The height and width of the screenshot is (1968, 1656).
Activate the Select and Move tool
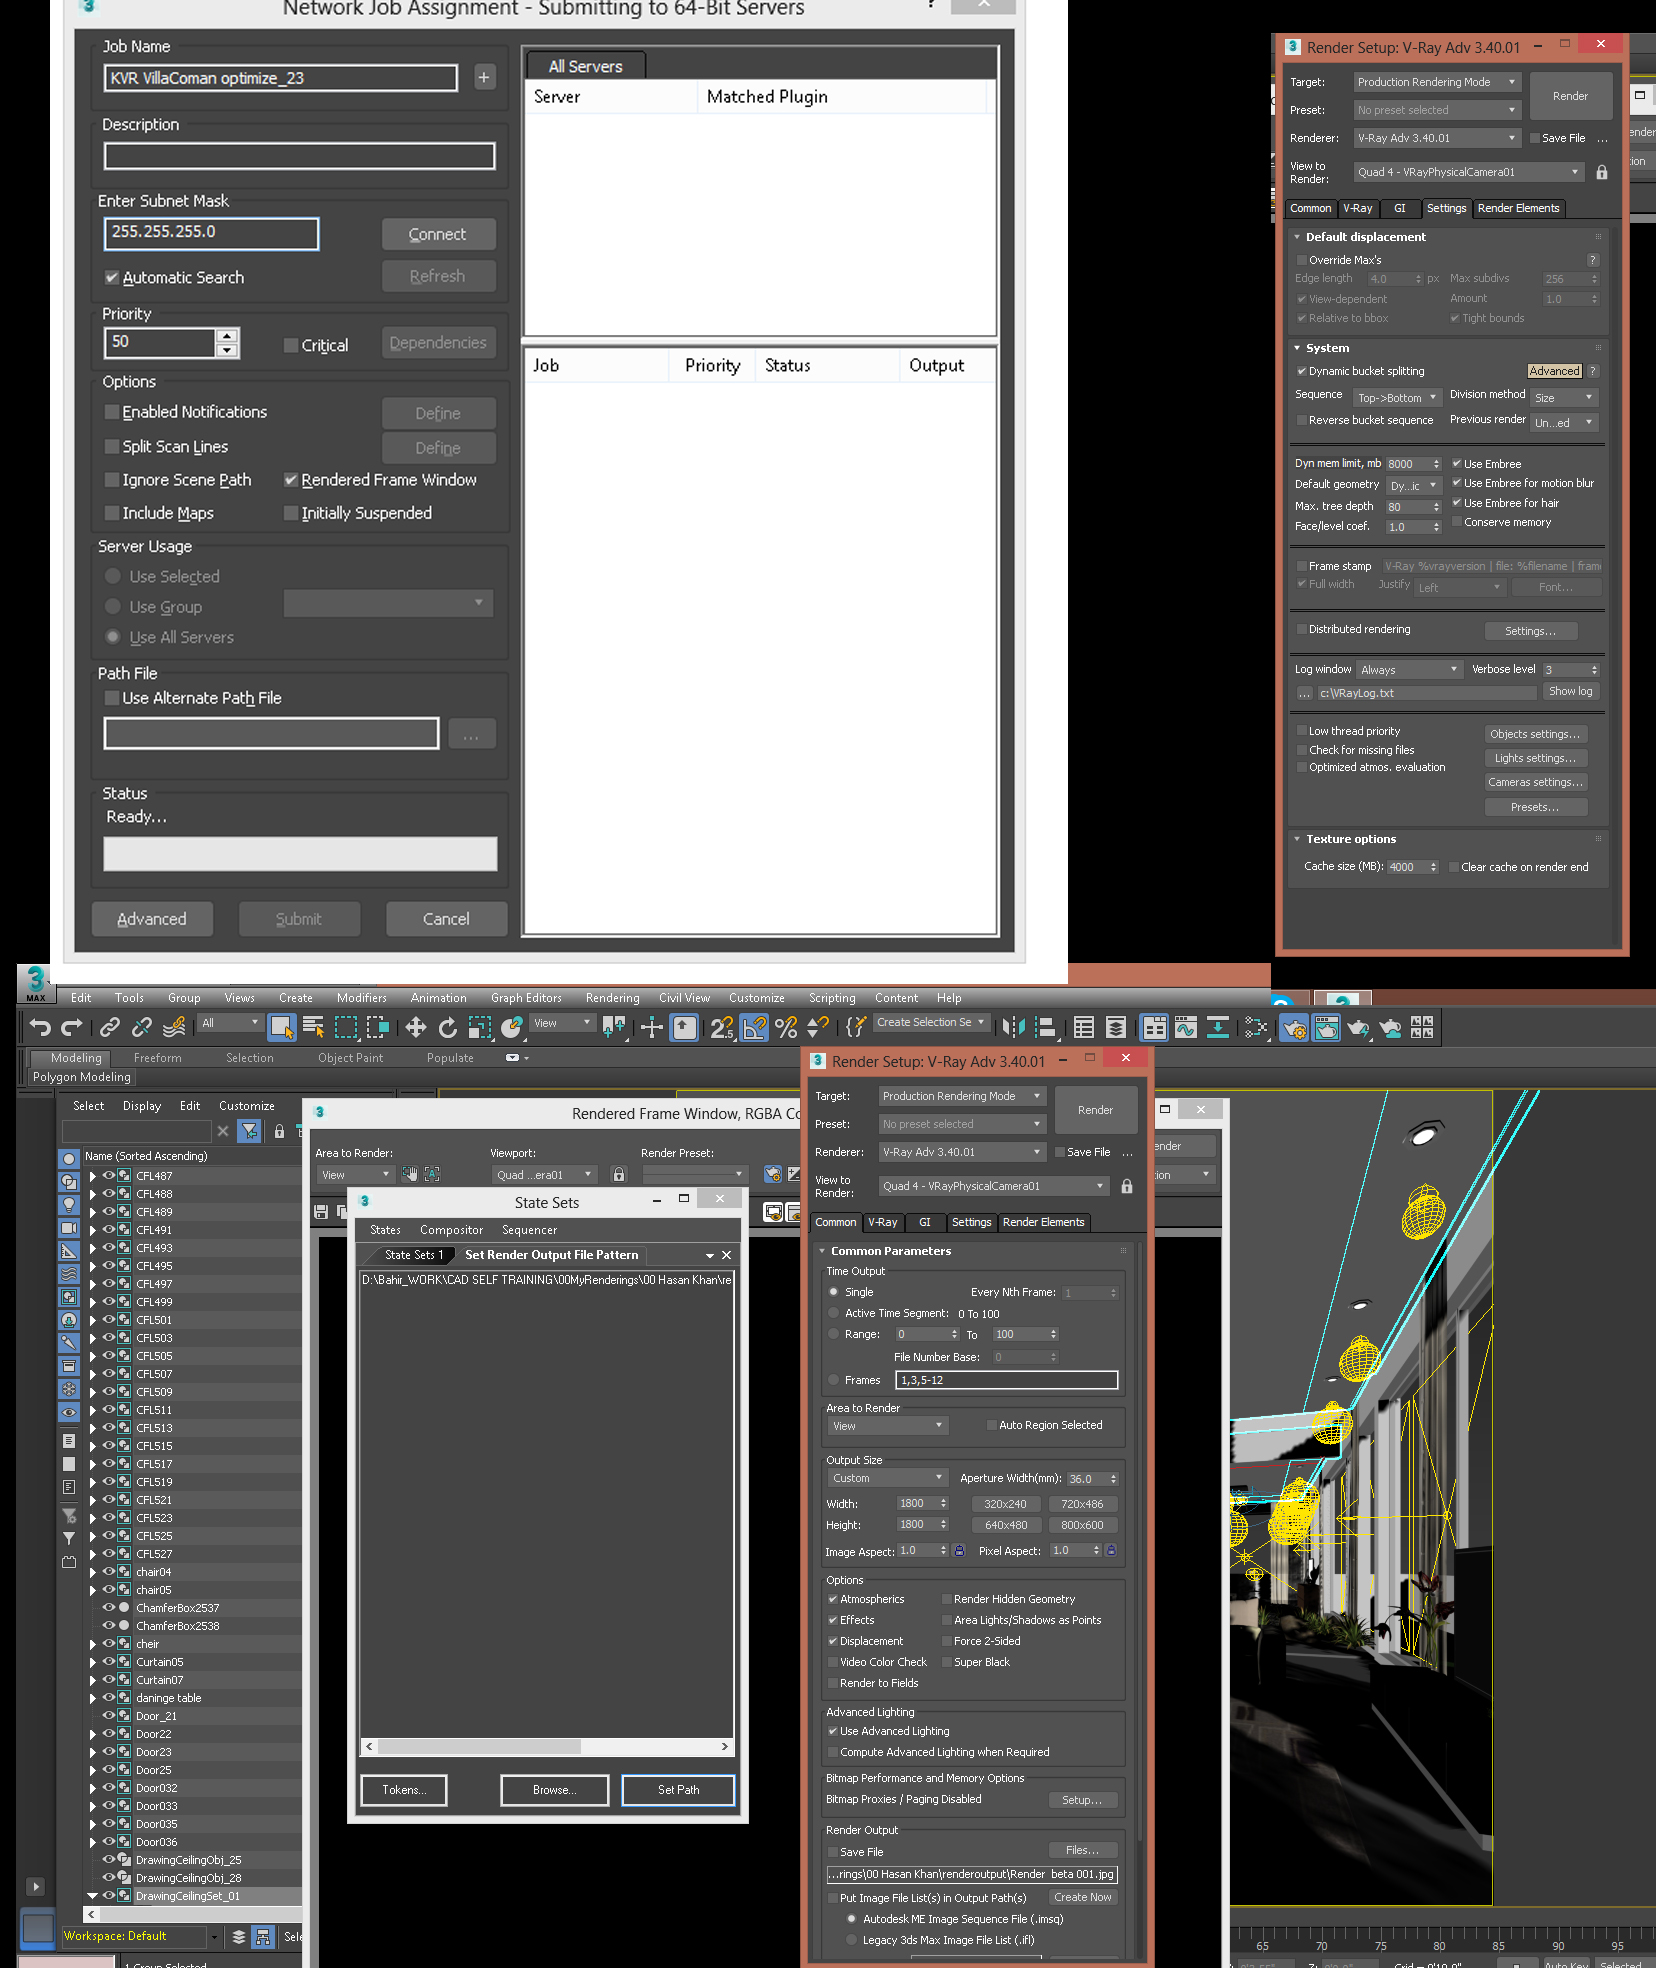pos(416,1027)
